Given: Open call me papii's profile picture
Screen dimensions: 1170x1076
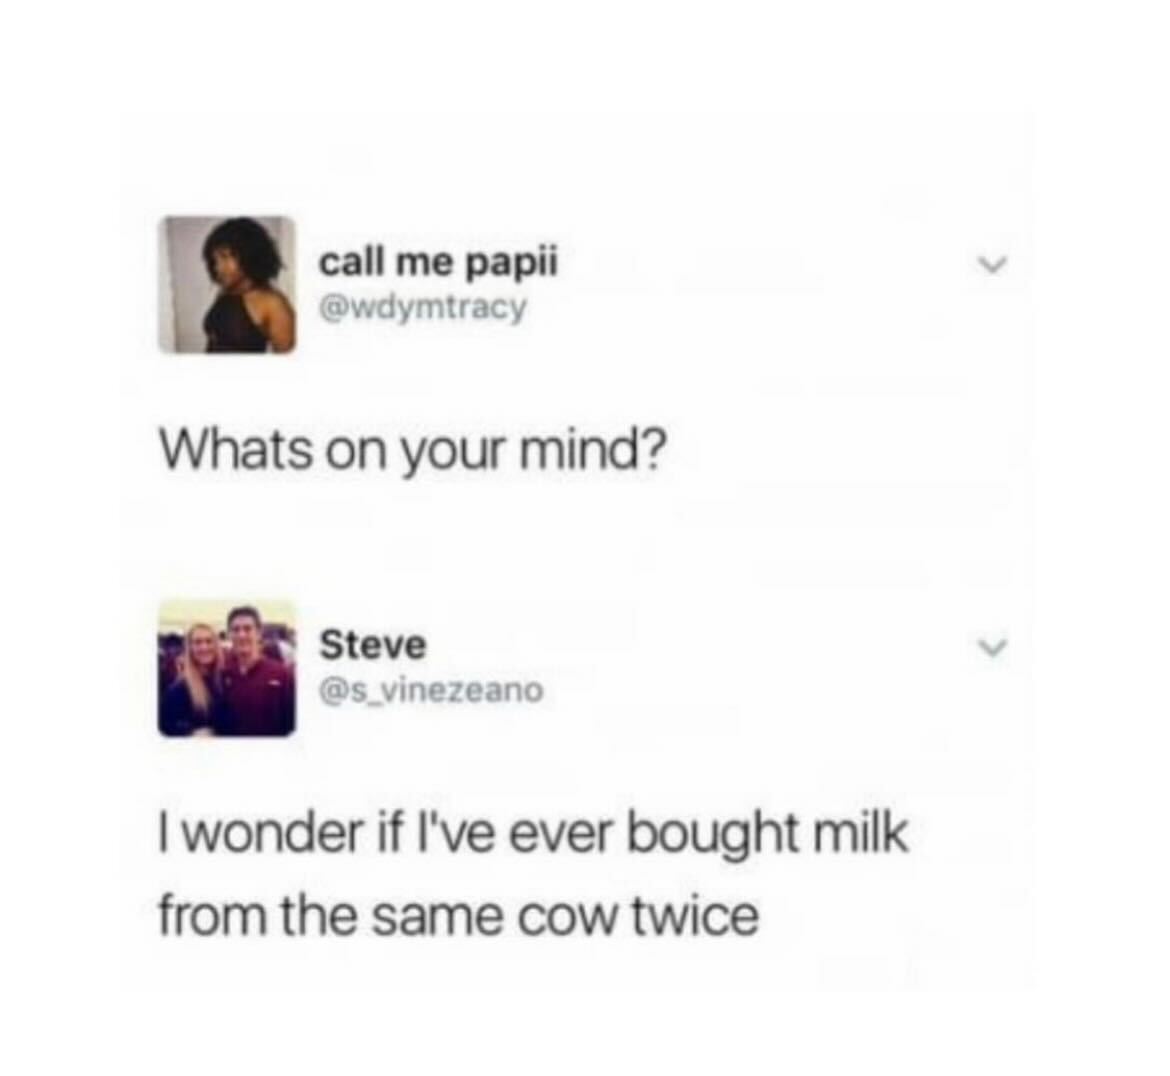Looking at the screenshot, I should click(227, 284).
